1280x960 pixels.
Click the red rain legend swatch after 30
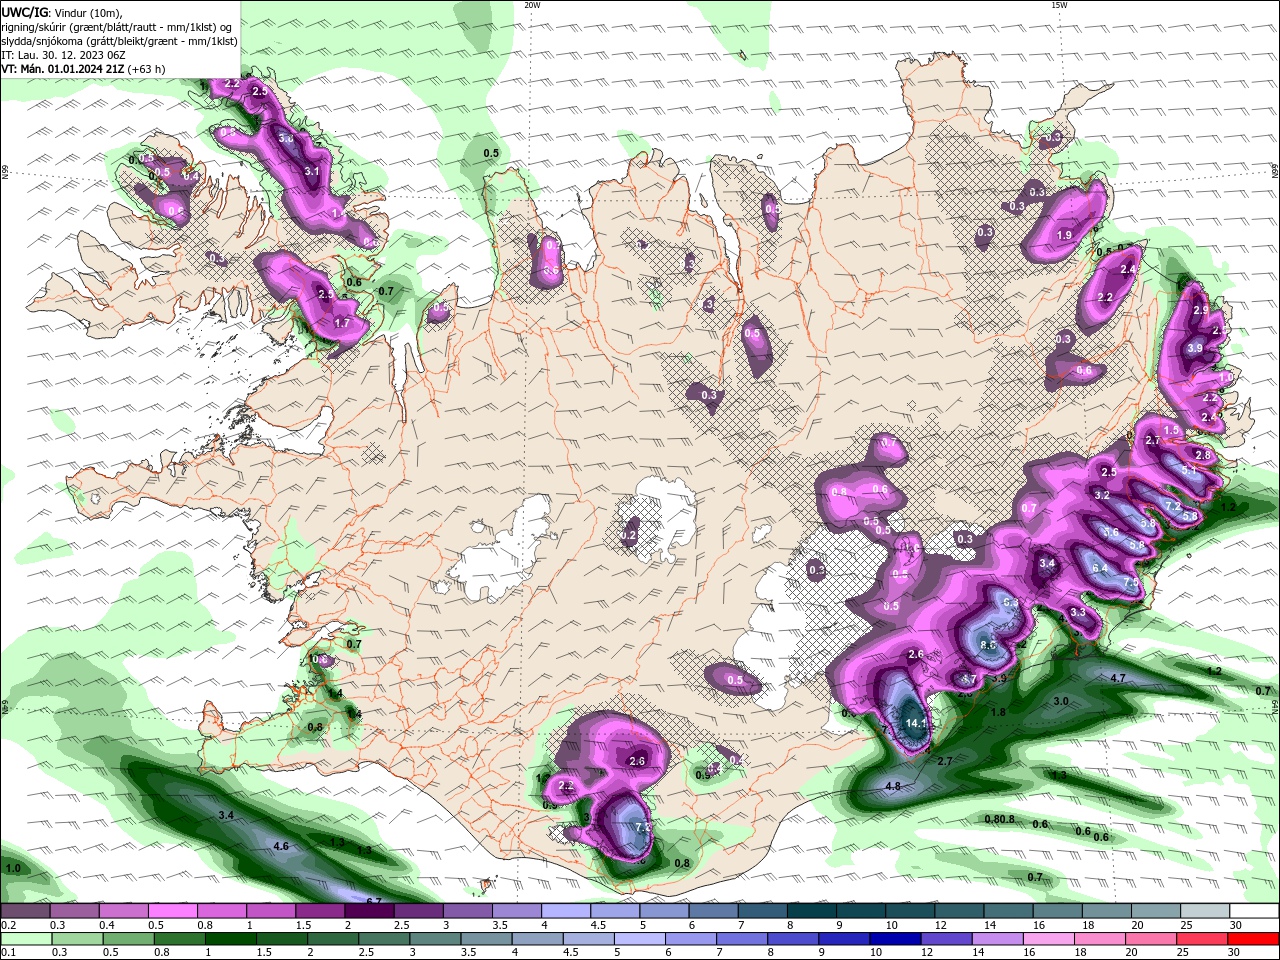[x=1253, y=939]
